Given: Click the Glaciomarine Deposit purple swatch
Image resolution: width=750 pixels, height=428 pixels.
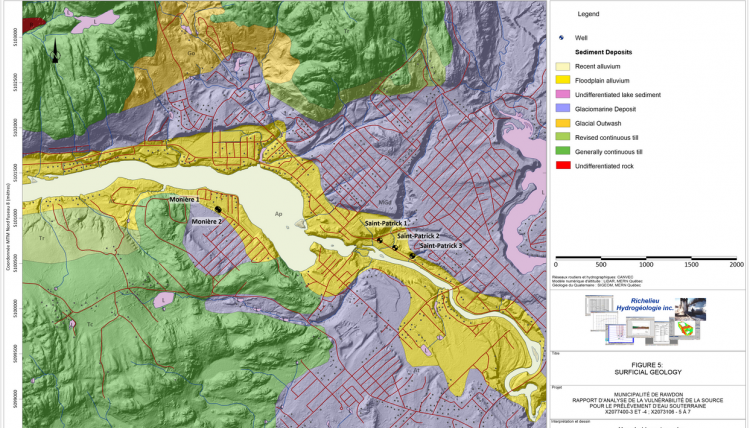Looking at the screenshot, I should (x=562, y=109).
